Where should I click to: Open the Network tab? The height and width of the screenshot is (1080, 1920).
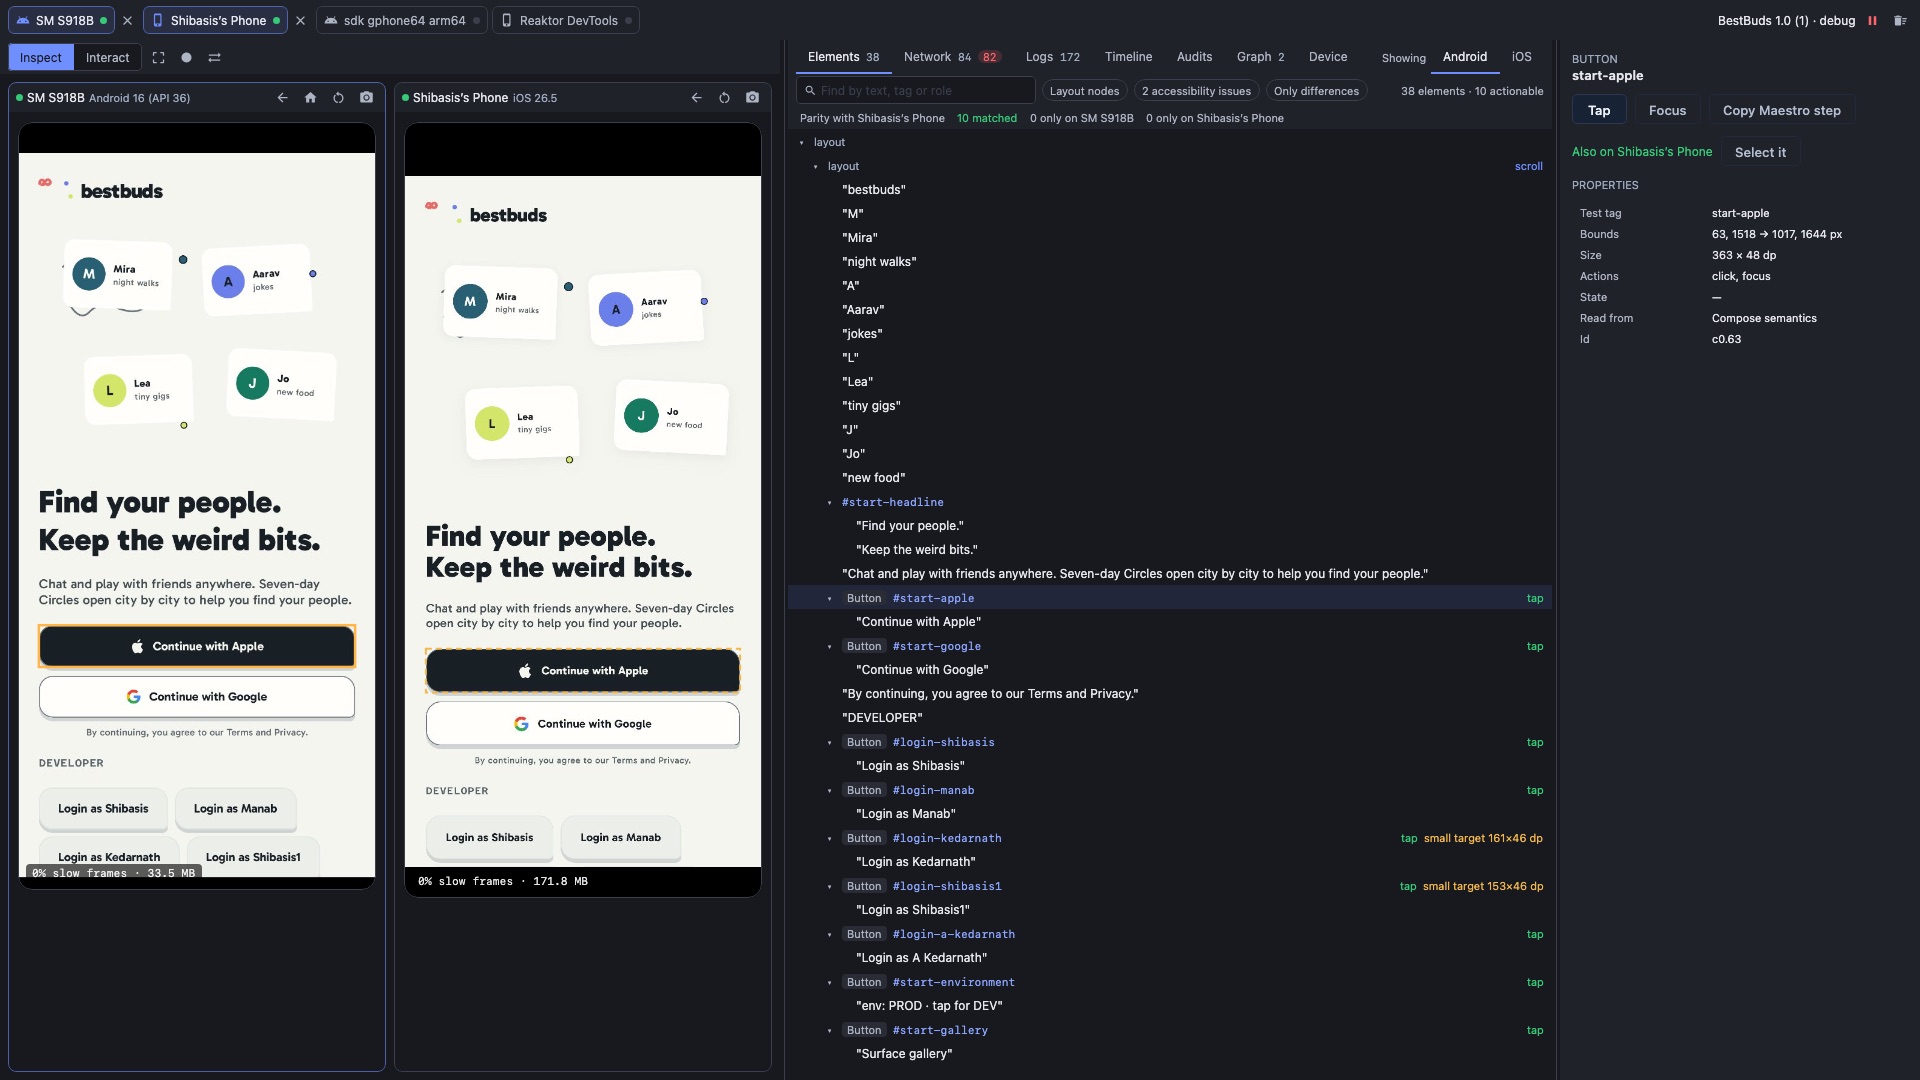950,57
